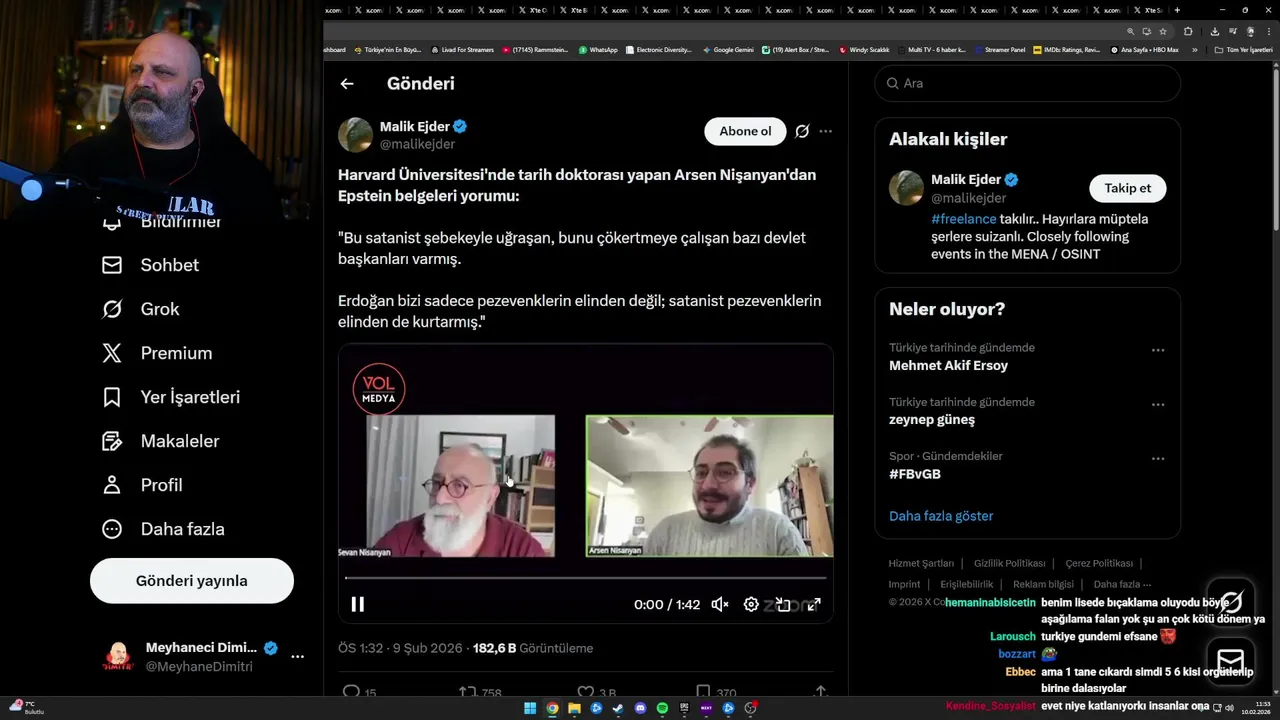The image size is (1280, 720).
Task: Pause the video
Action: 357,604
